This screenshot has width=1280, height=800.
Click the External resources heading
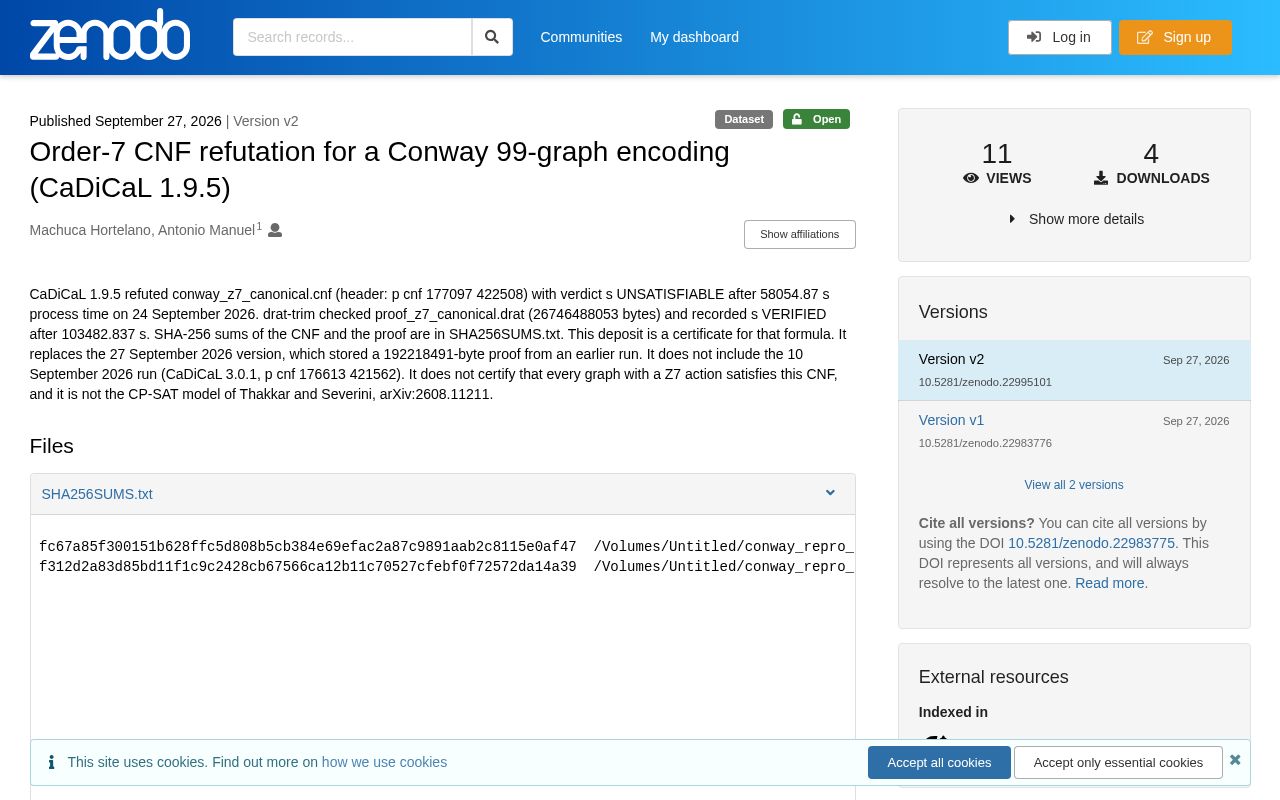pos(993,677)
